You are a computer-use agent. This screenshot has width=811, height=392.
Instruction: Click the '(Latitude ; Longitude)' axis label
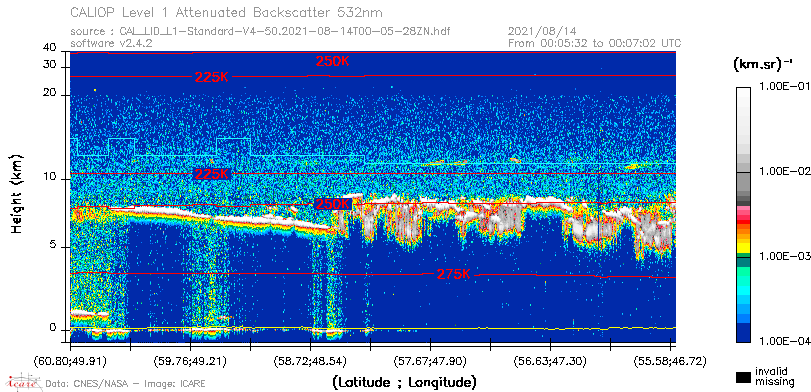coord(404,383)
